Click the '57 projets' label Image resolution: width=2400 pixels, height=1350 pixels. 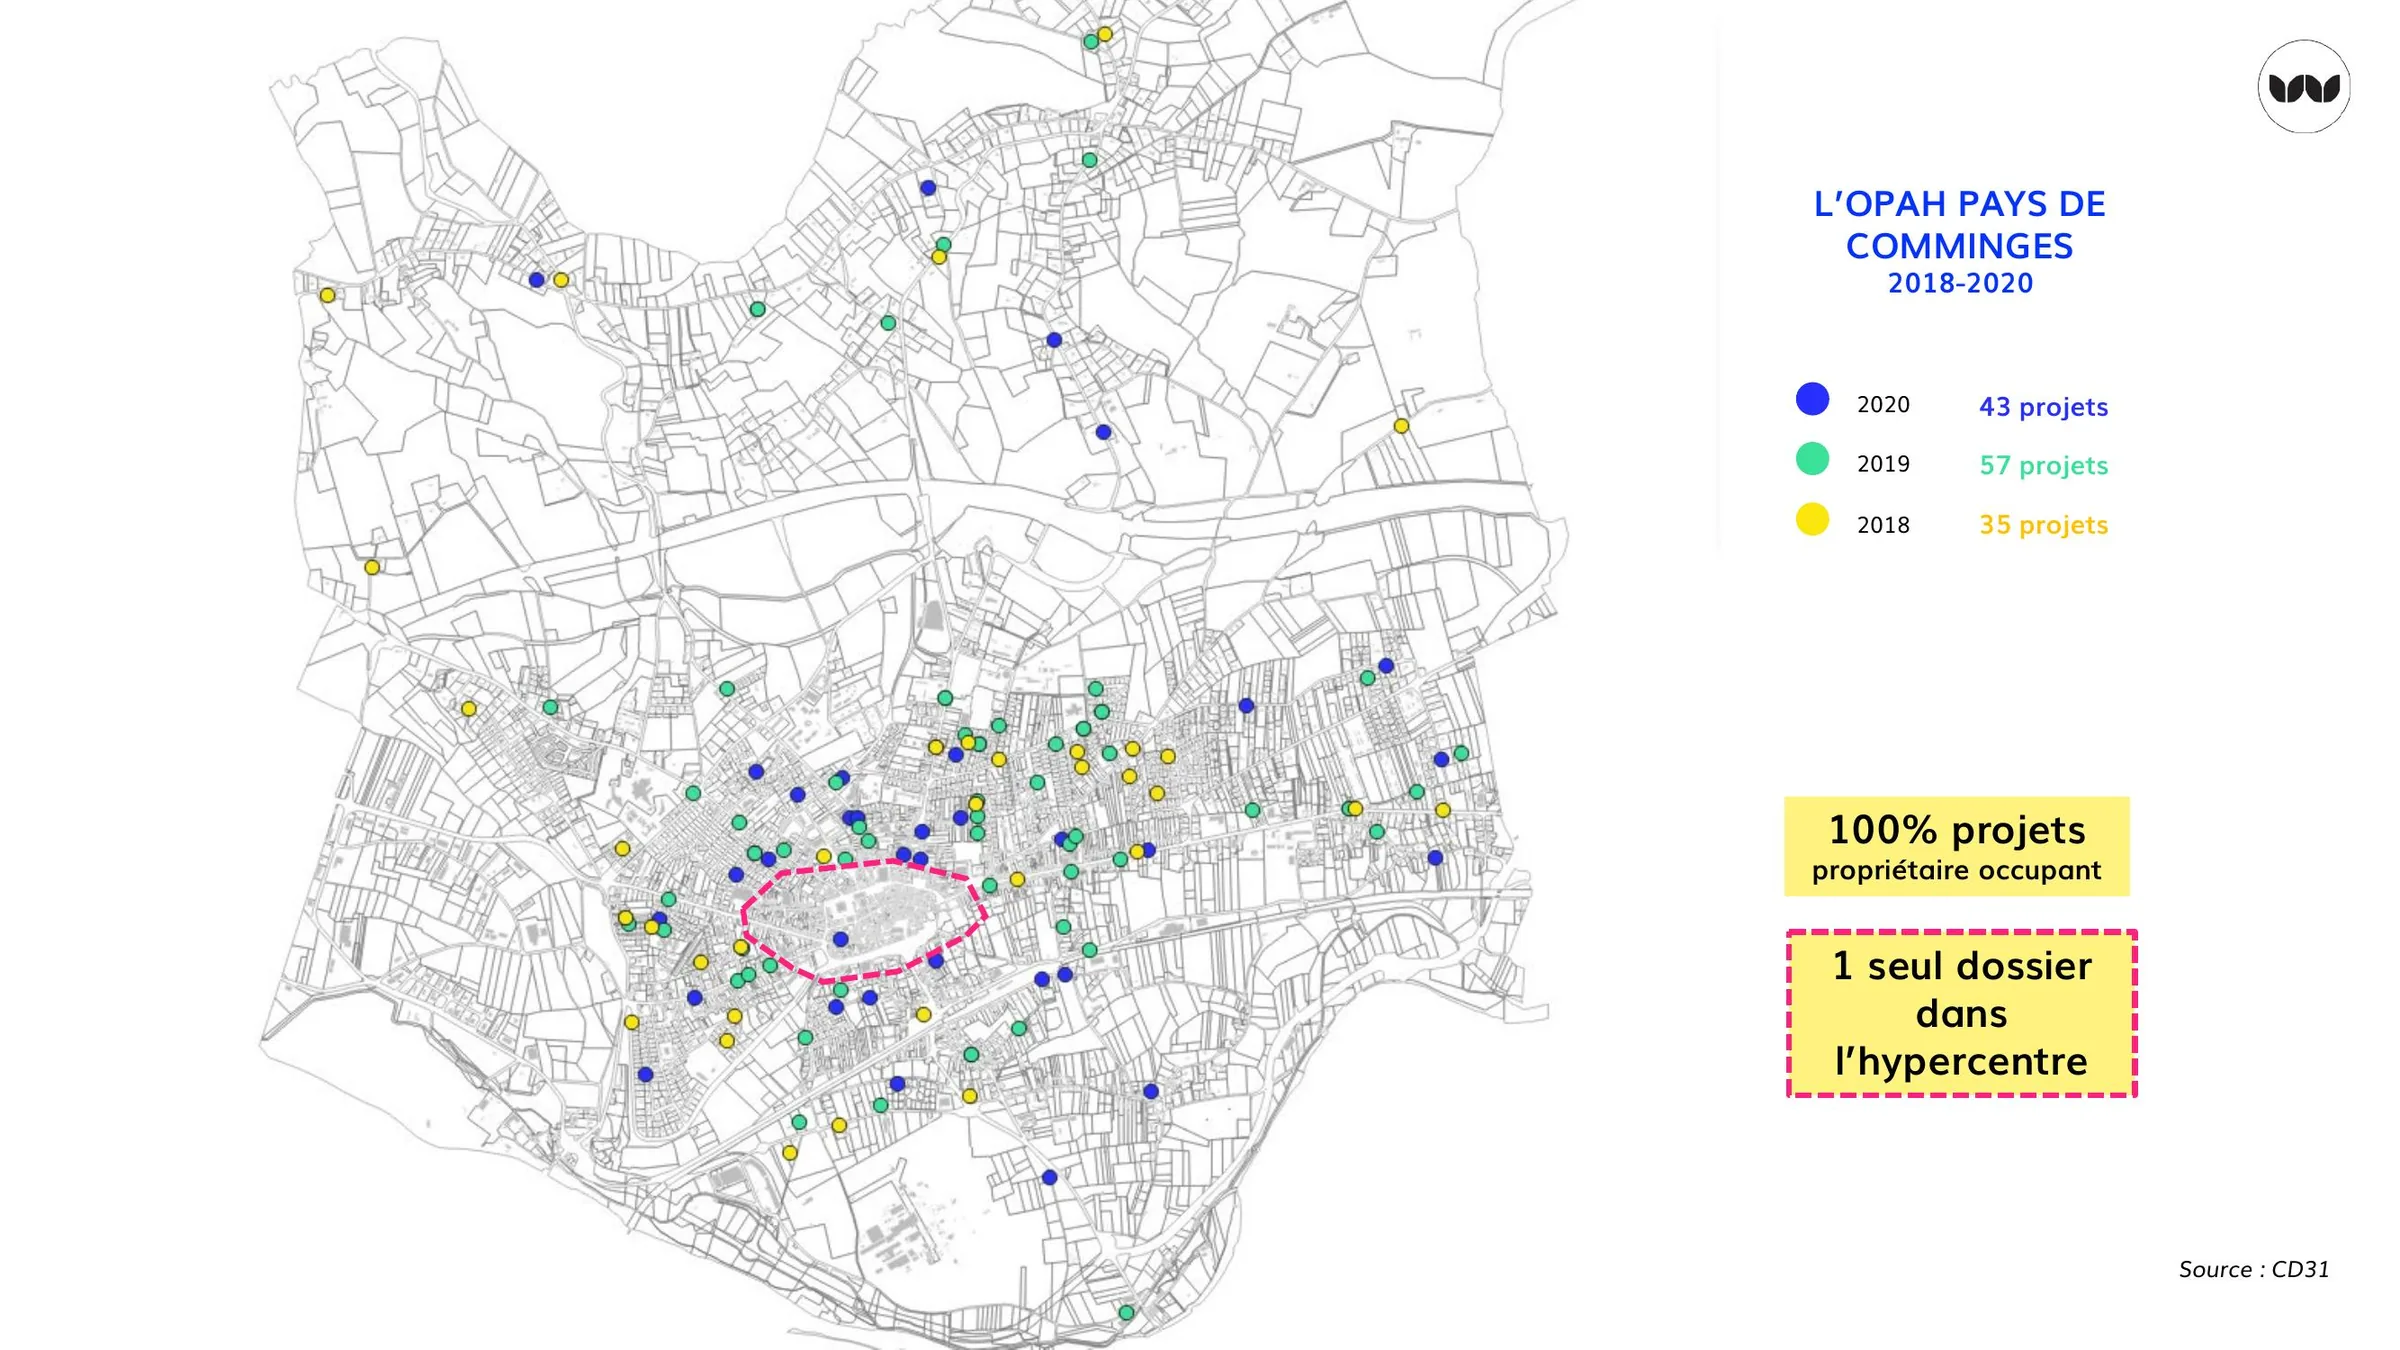[2043, 465]
